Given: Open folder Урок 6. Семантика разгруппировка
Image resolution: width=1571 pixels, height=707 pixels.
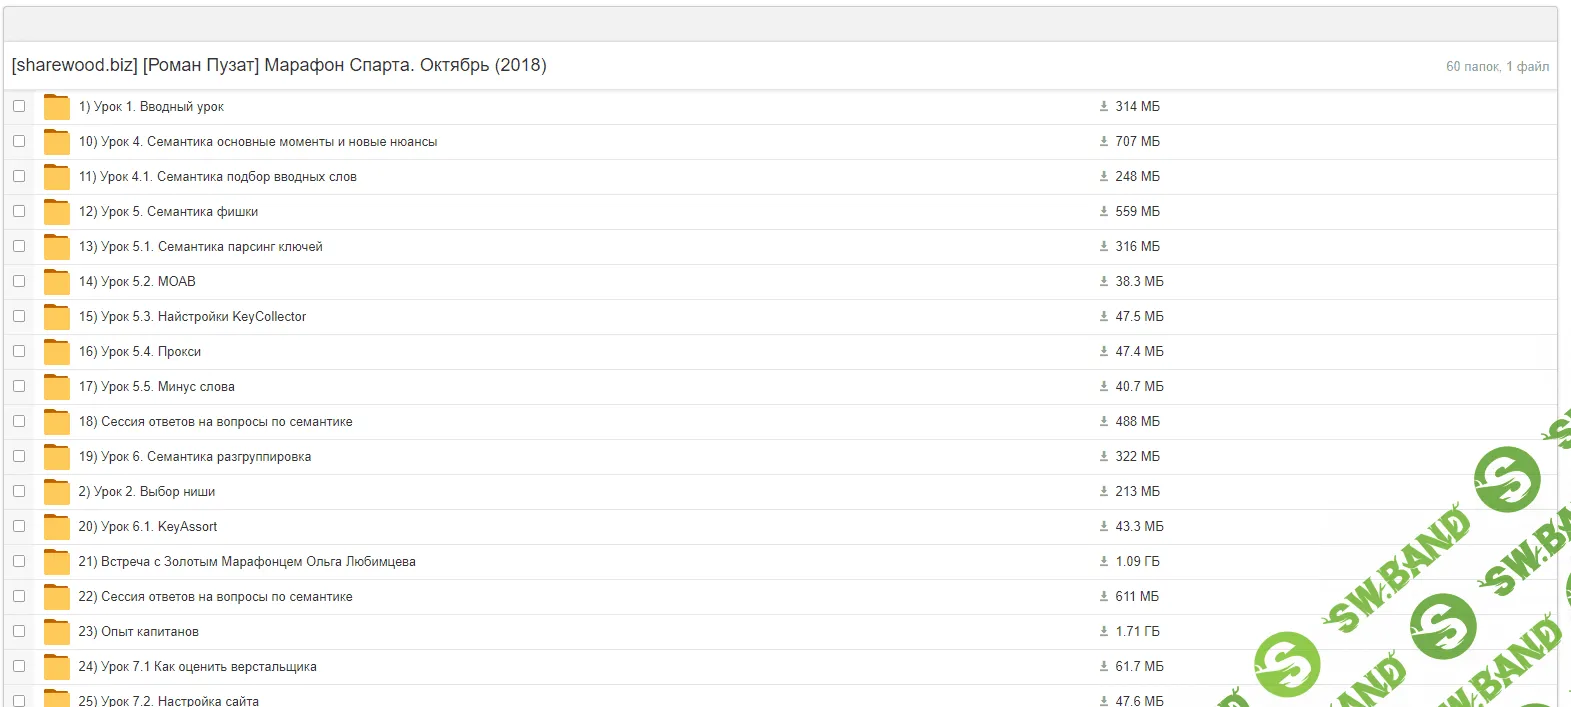Looking at the screenshot, I should click(x=194, y=457).
